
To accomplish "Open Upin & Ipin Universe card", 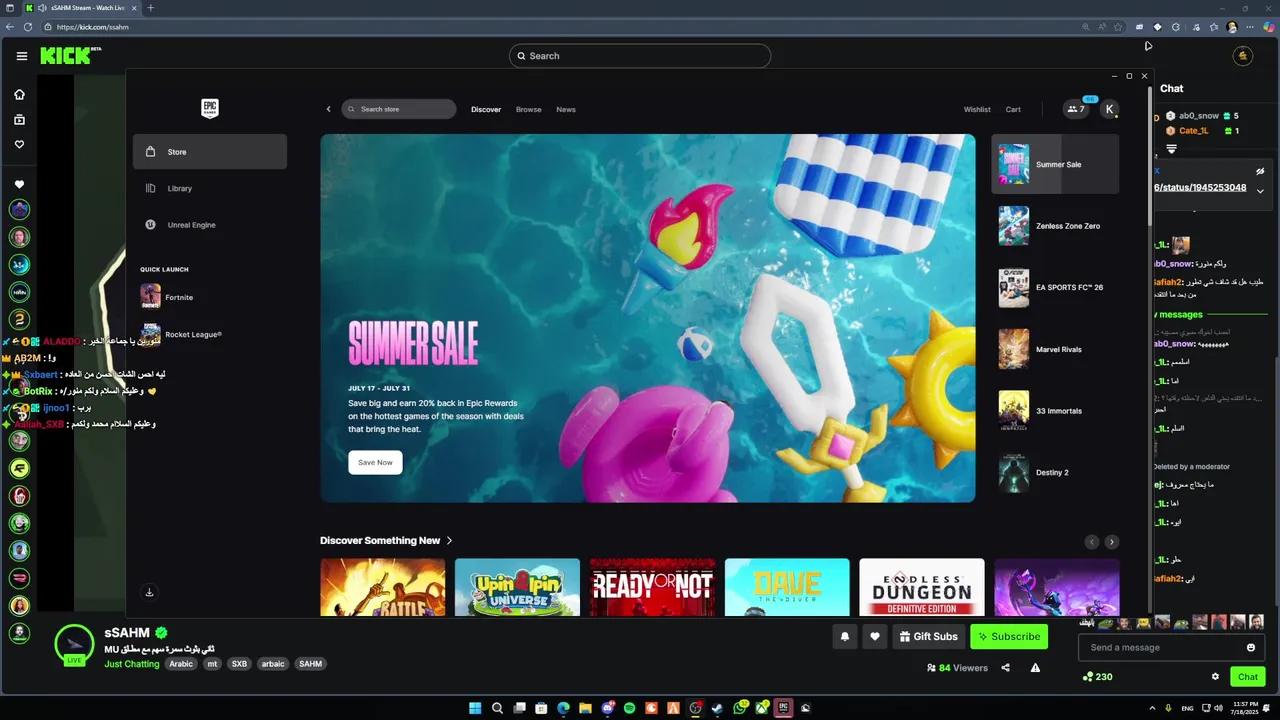I will pyautogui.click(x=517, y=587).
